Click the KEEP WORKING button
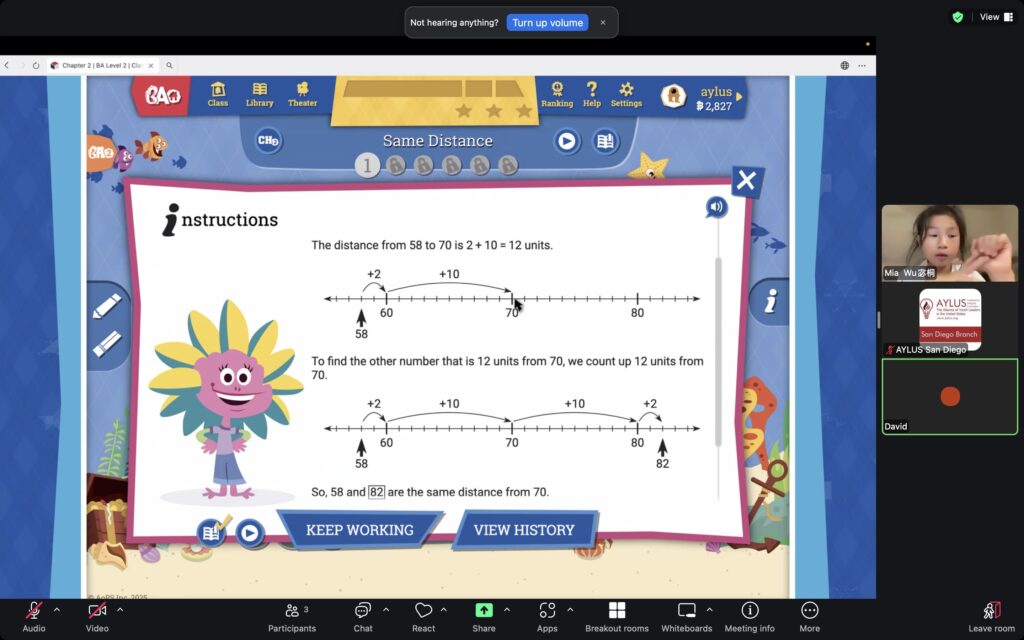Image resolution: width=1024 pixels, height=640 pixels. coord(359,530)
